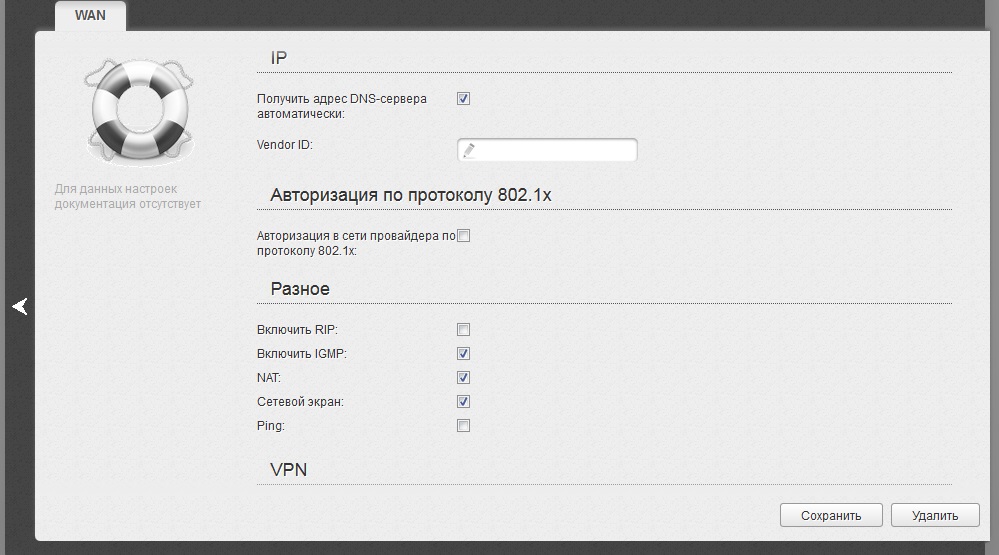Enable 802.1x provider authorization checkbox

(x=463, y=236)
